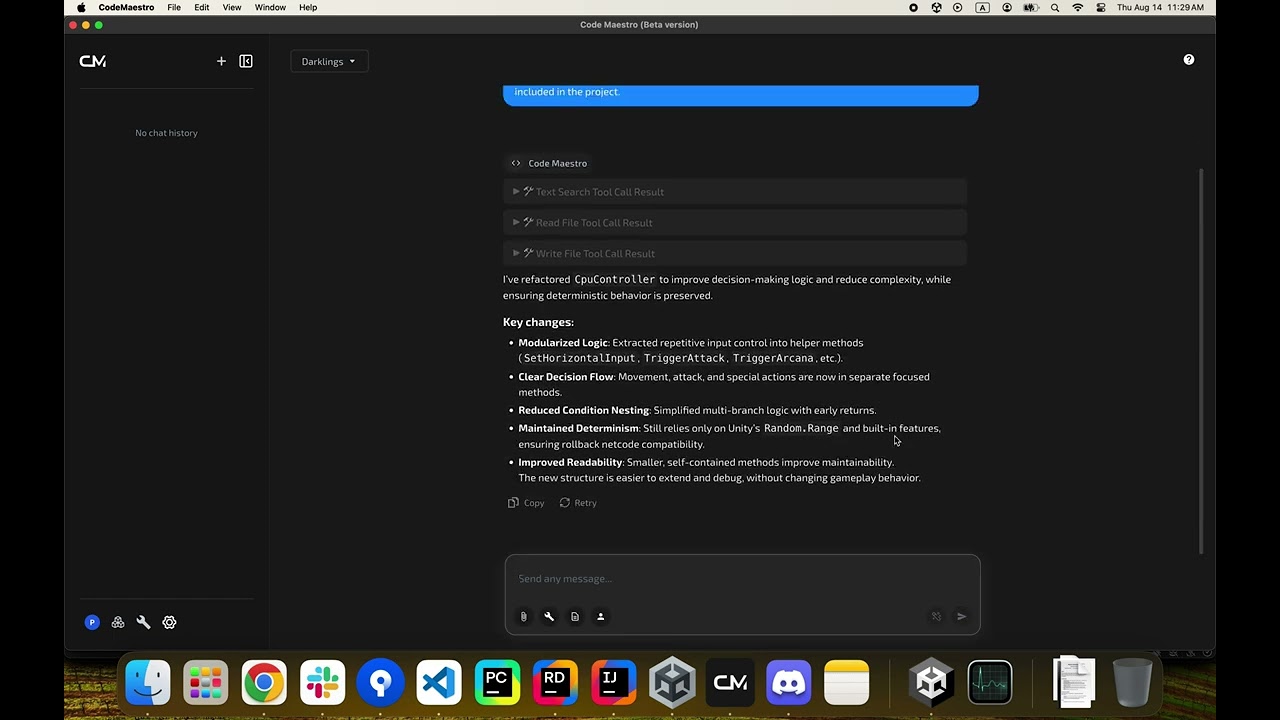Open the File menu
Viewport: 1280px width, 720px height.
[x=174, y=7]
